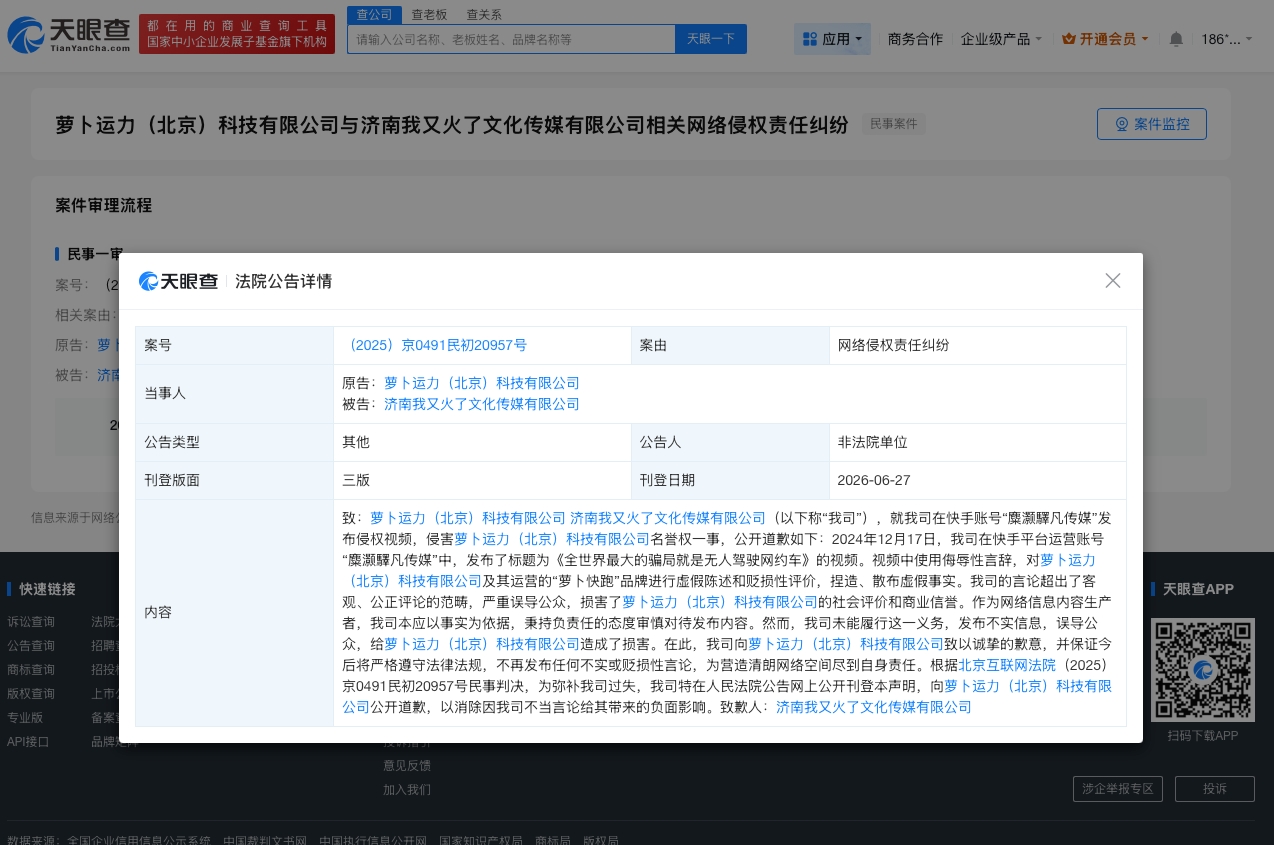Open the 应用 dropdown menu

click(x=833, y=39)
